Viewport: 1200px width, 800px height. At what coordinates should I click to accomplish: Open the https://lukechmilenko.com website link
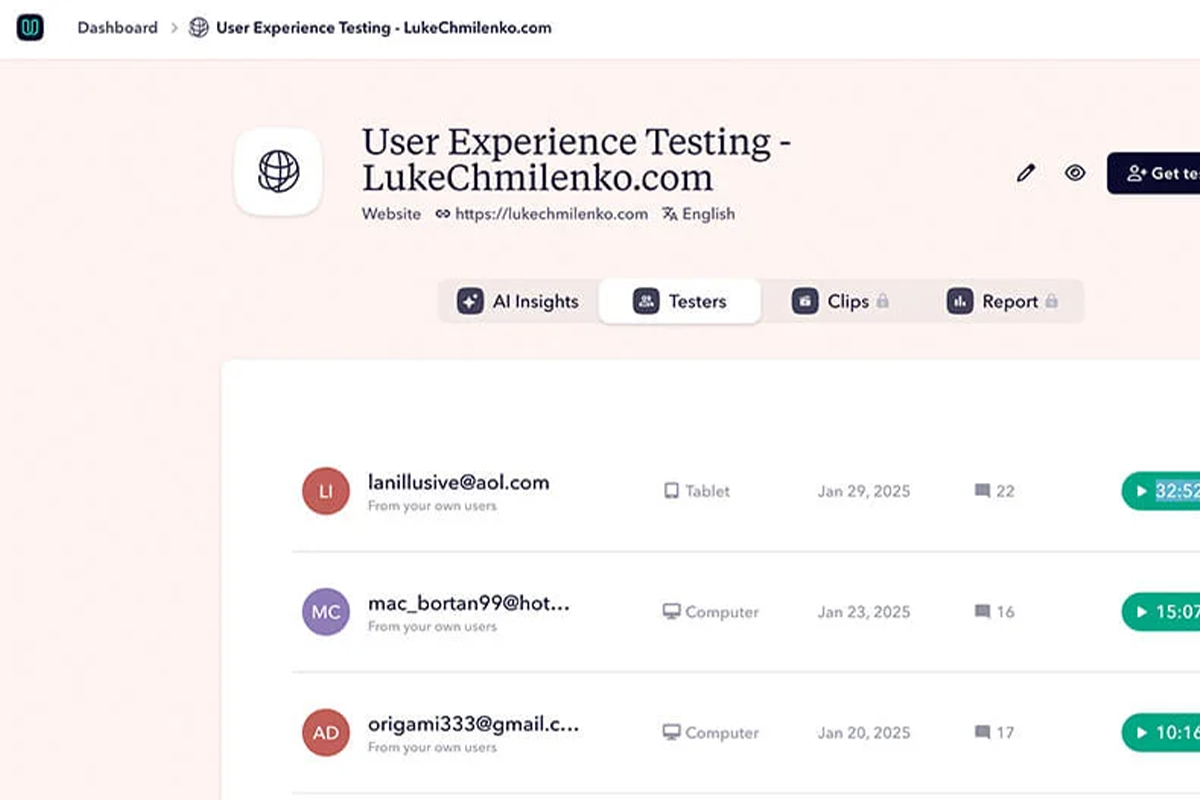550,214
